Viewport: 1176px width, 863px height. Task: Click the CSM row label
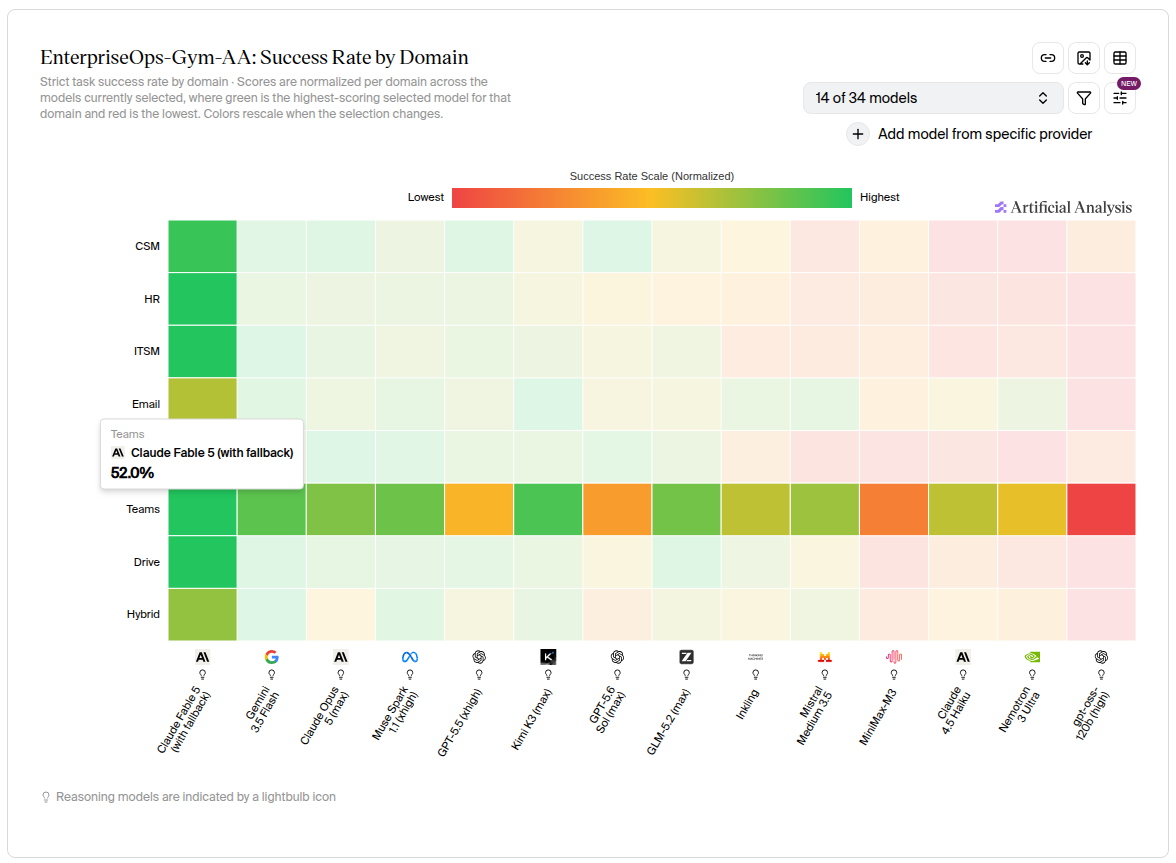point(147,246)
